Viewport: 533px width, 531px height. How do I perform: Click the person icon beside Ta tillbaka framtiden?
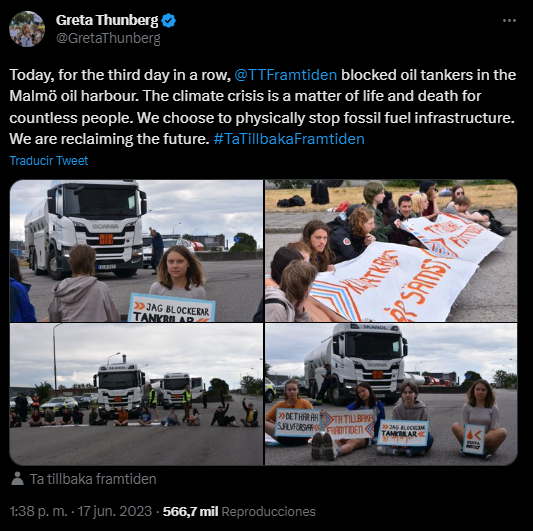click(x=17, y=478)
